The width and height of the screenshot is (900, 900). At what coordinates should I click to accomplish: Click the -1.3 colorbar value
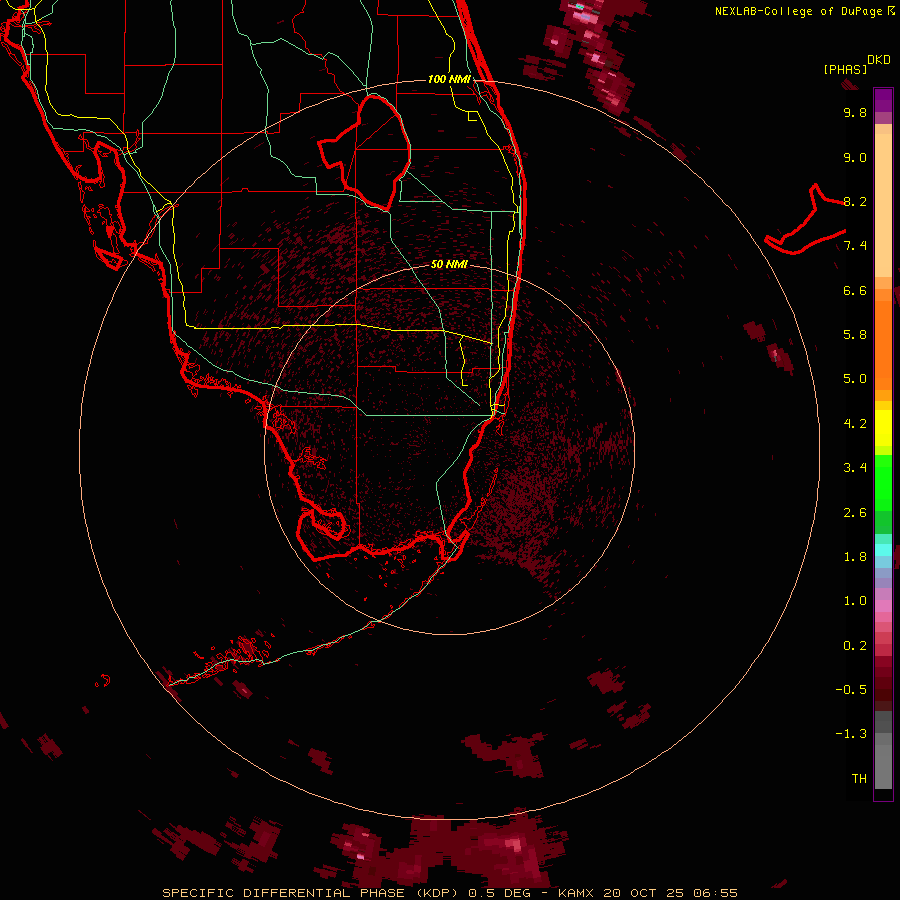pos(851,734)
